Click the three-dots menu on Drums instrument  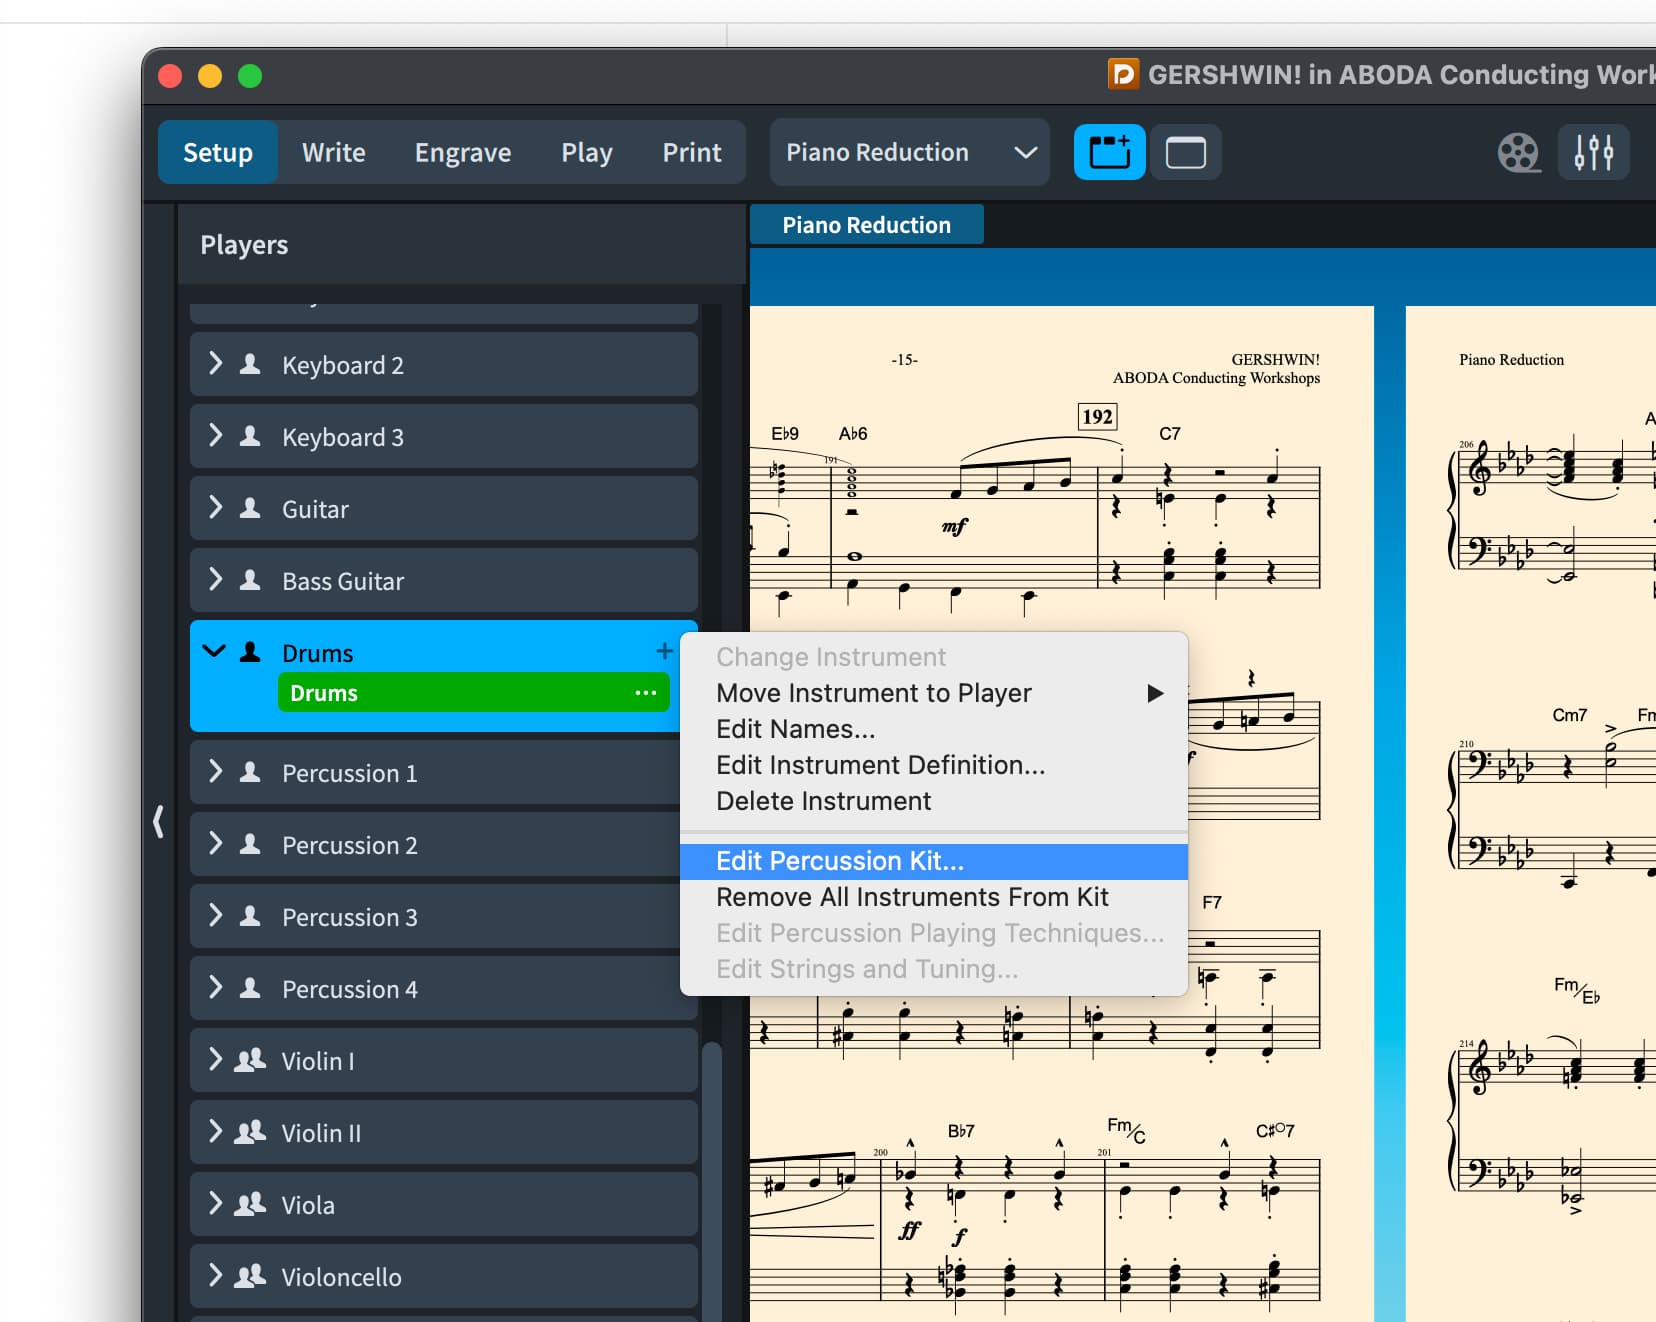(x=646, y=693)
